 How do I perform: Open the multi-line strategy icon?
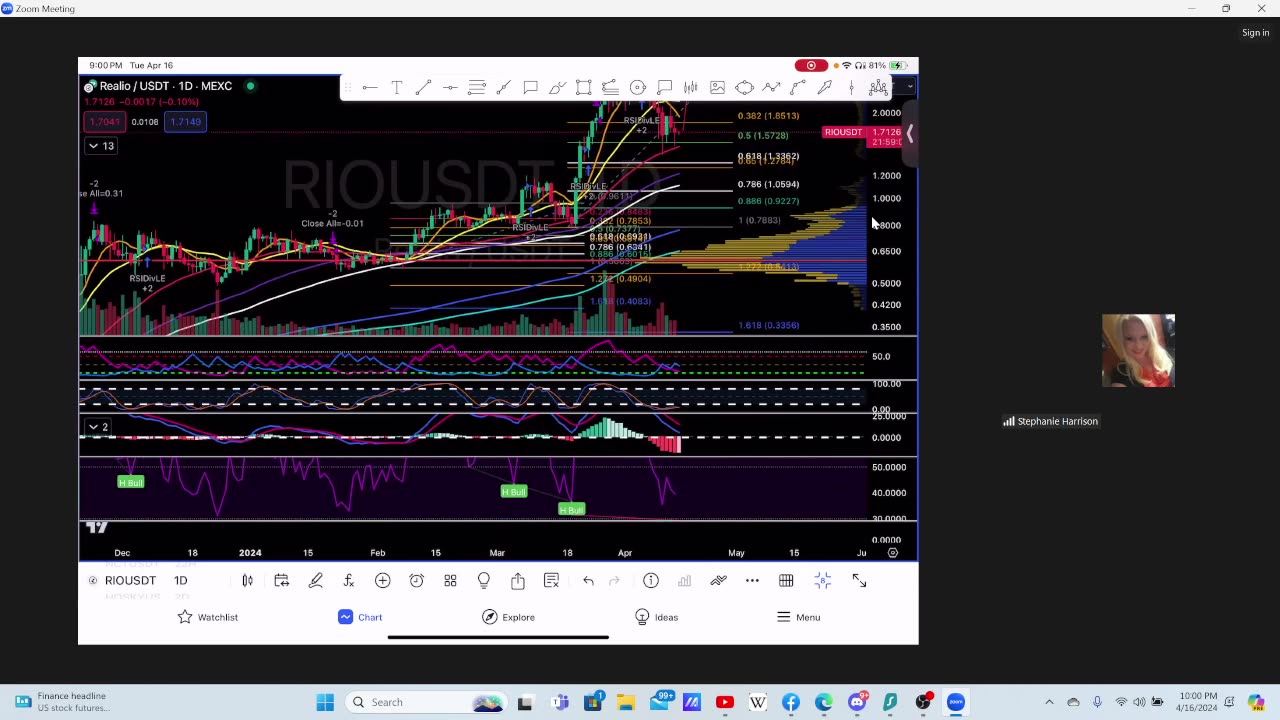click(x=718, y=581)
